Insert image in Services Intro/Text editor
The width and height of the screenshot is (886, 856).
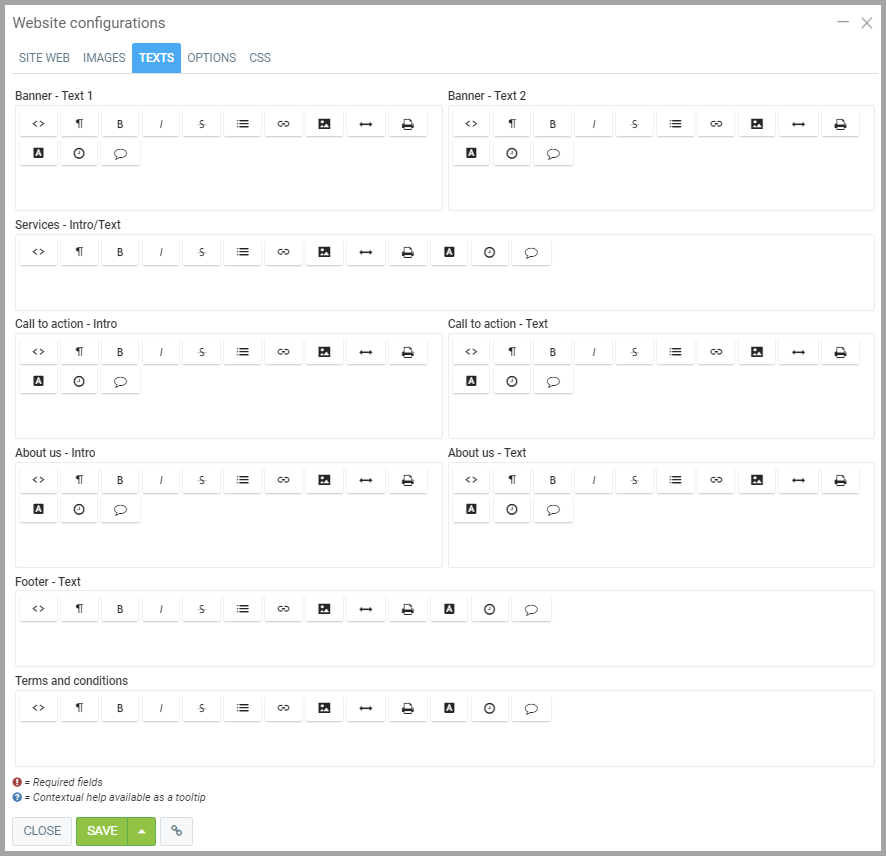[324, 253]
